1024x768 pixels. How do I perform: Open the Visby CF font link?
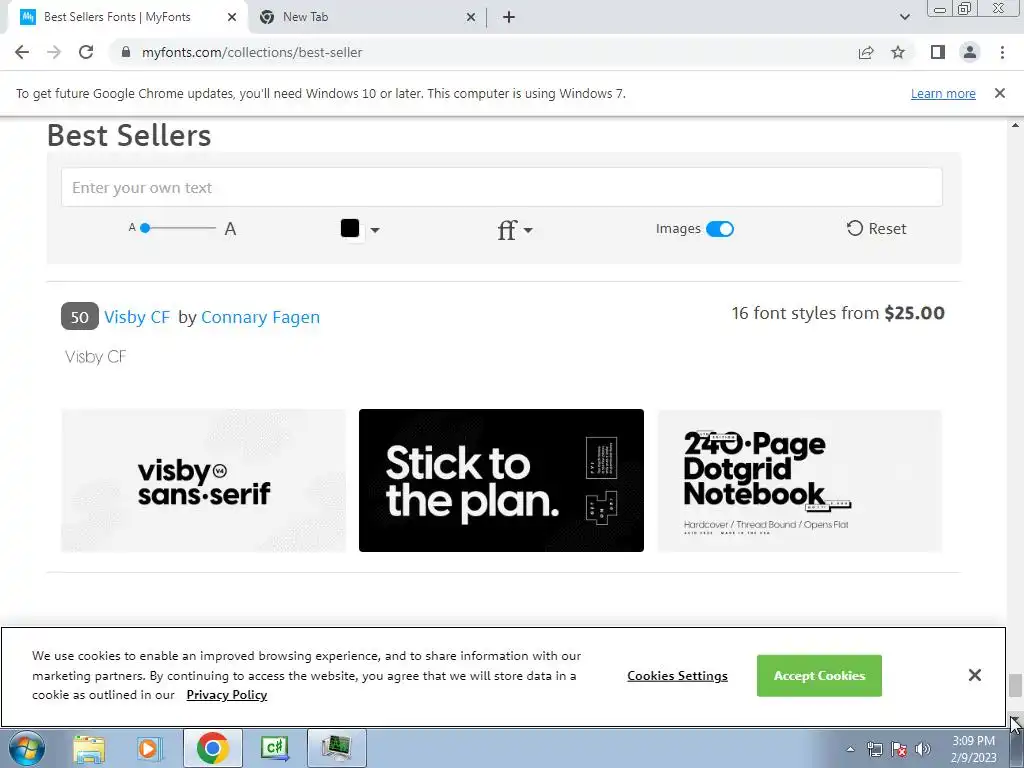(x=137, y=317)
